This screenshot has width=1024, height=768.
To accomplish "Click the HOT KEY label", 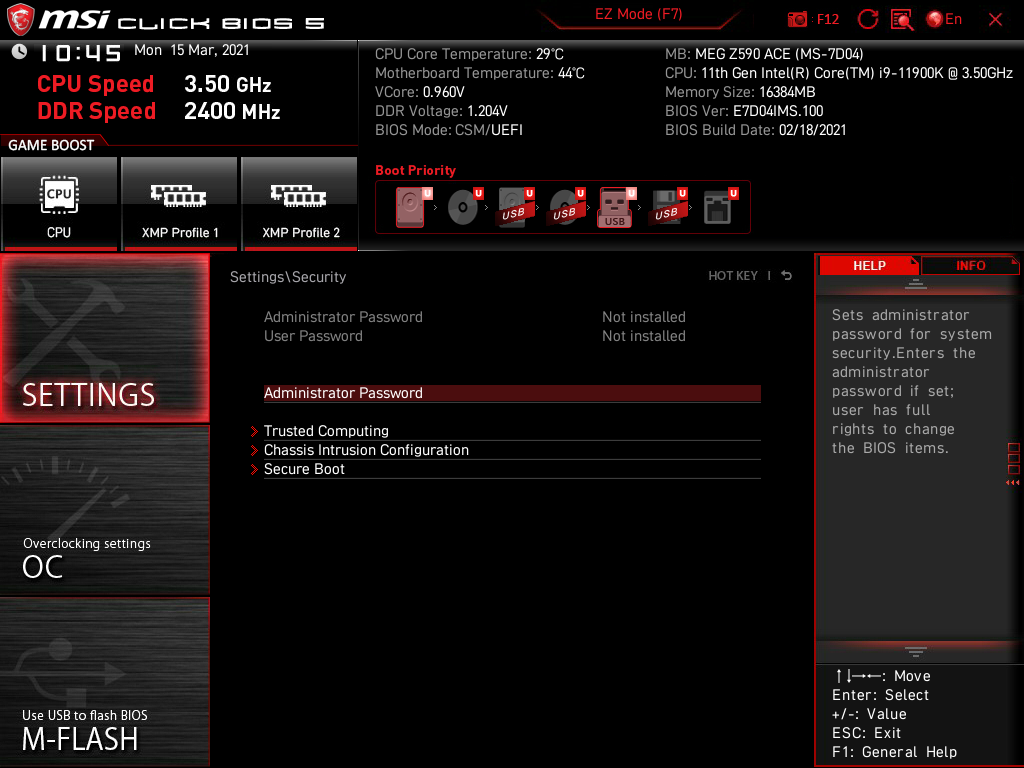I will coord(733,276).
